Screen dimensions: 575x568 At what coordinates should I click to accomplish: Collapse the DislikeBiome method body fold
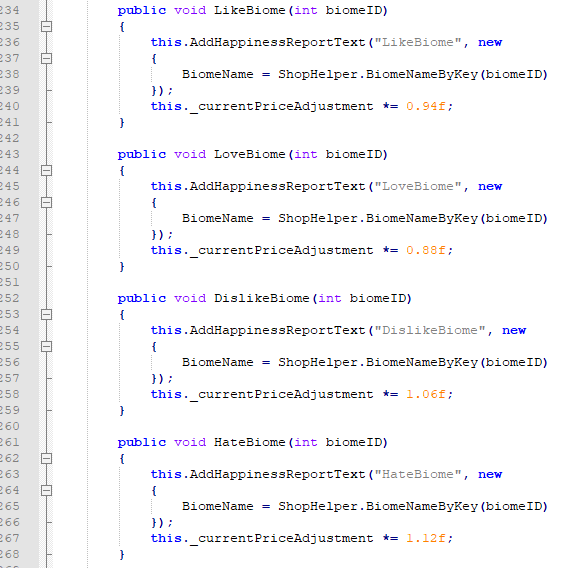click(x=47, y=314)
